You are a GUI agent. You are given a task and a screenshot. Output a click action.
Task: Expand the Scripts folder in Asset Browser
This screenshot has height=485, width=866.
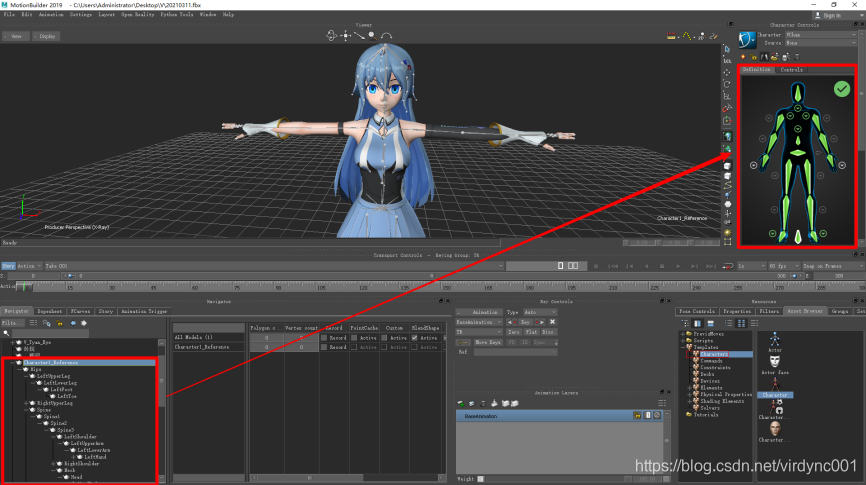[x=683, y=341]
